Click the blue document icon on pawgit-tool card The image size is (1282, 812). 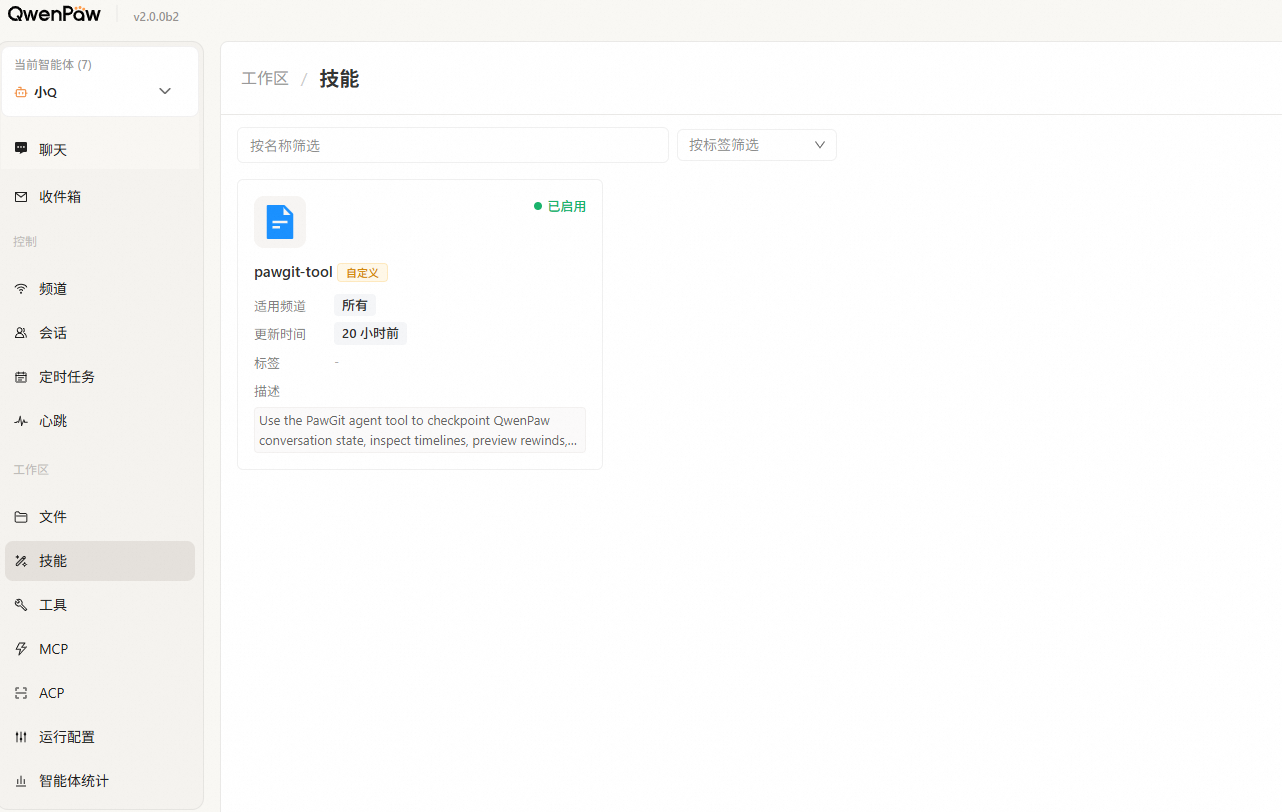click(280, 222)
